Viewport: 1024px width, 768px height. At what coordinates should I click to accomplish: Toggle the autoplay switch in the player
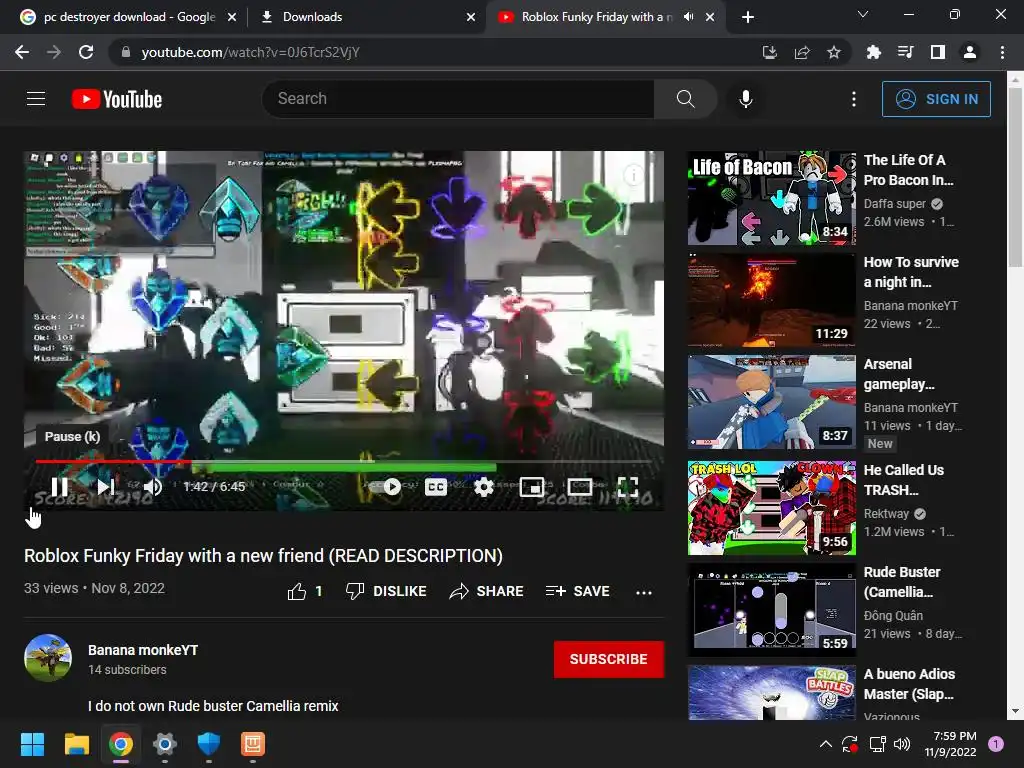coord(392,487)
